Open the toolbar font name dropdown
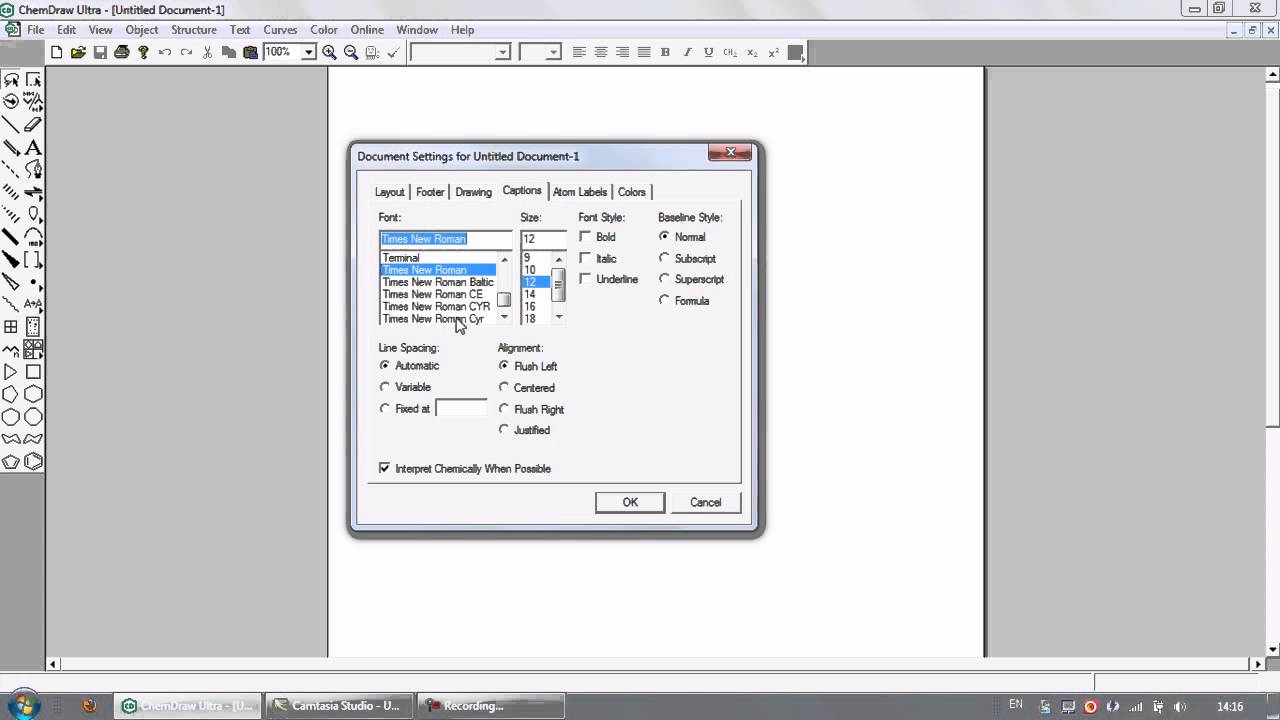 pos(503,52)
